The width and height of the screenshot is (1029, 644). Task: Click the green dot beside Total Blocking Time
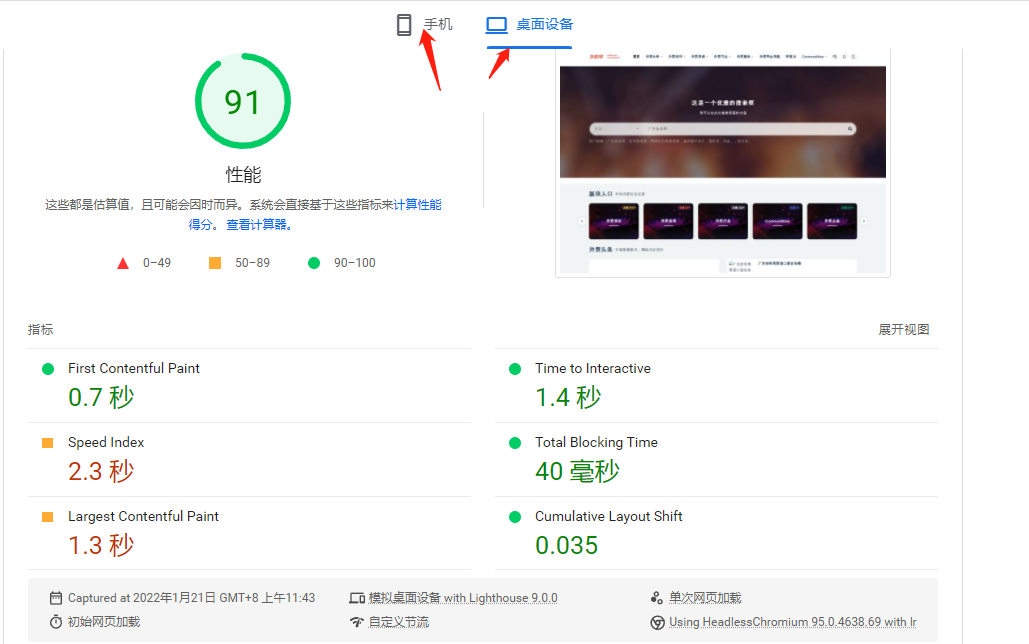click(515, 443)
